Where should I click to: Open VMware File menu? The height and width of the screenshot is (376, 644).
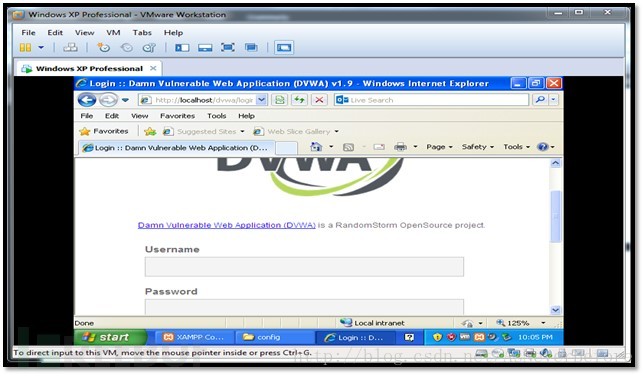(x=28, y=32)
